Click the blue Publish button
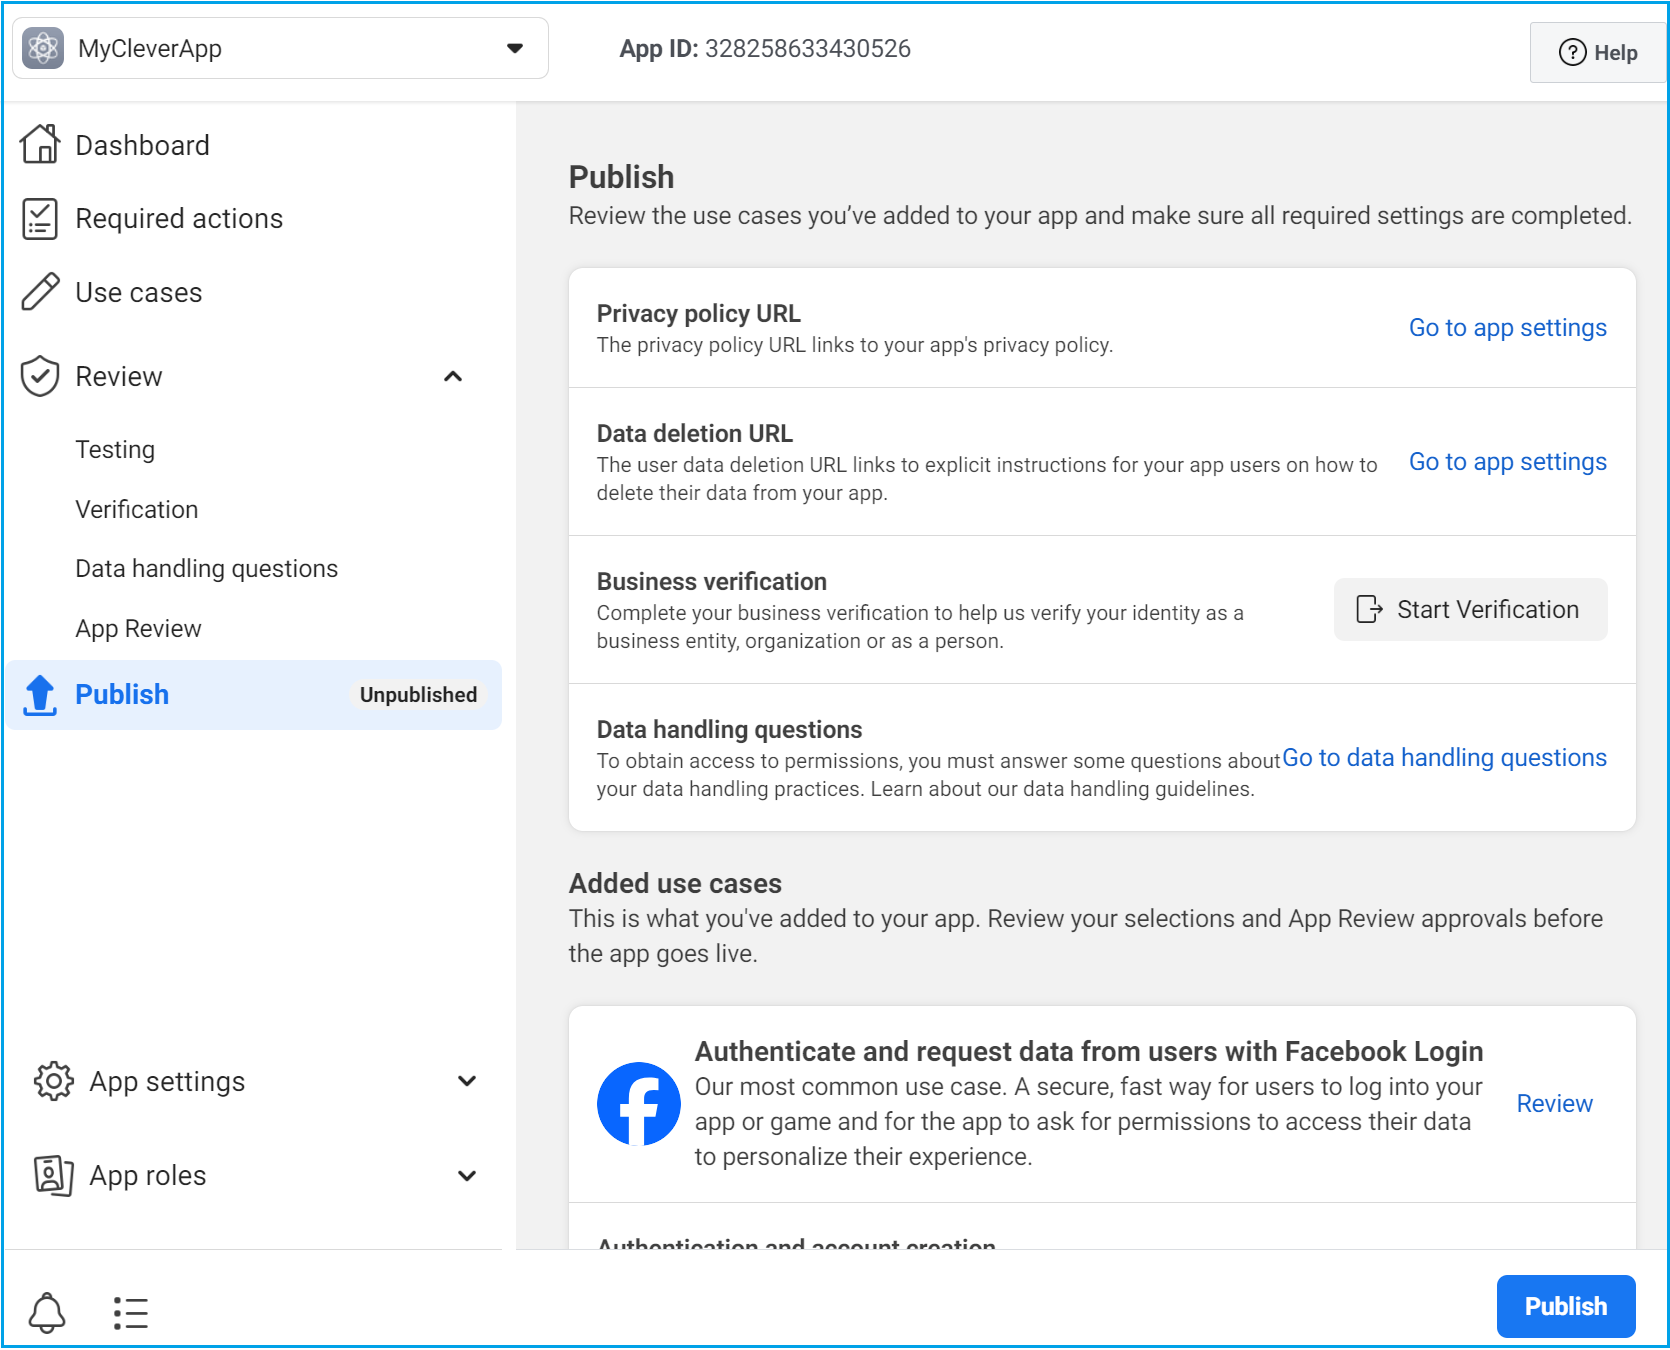Image resolution: width=1670 pixels, height=1350 pixels. (x=1566, y=1306)
